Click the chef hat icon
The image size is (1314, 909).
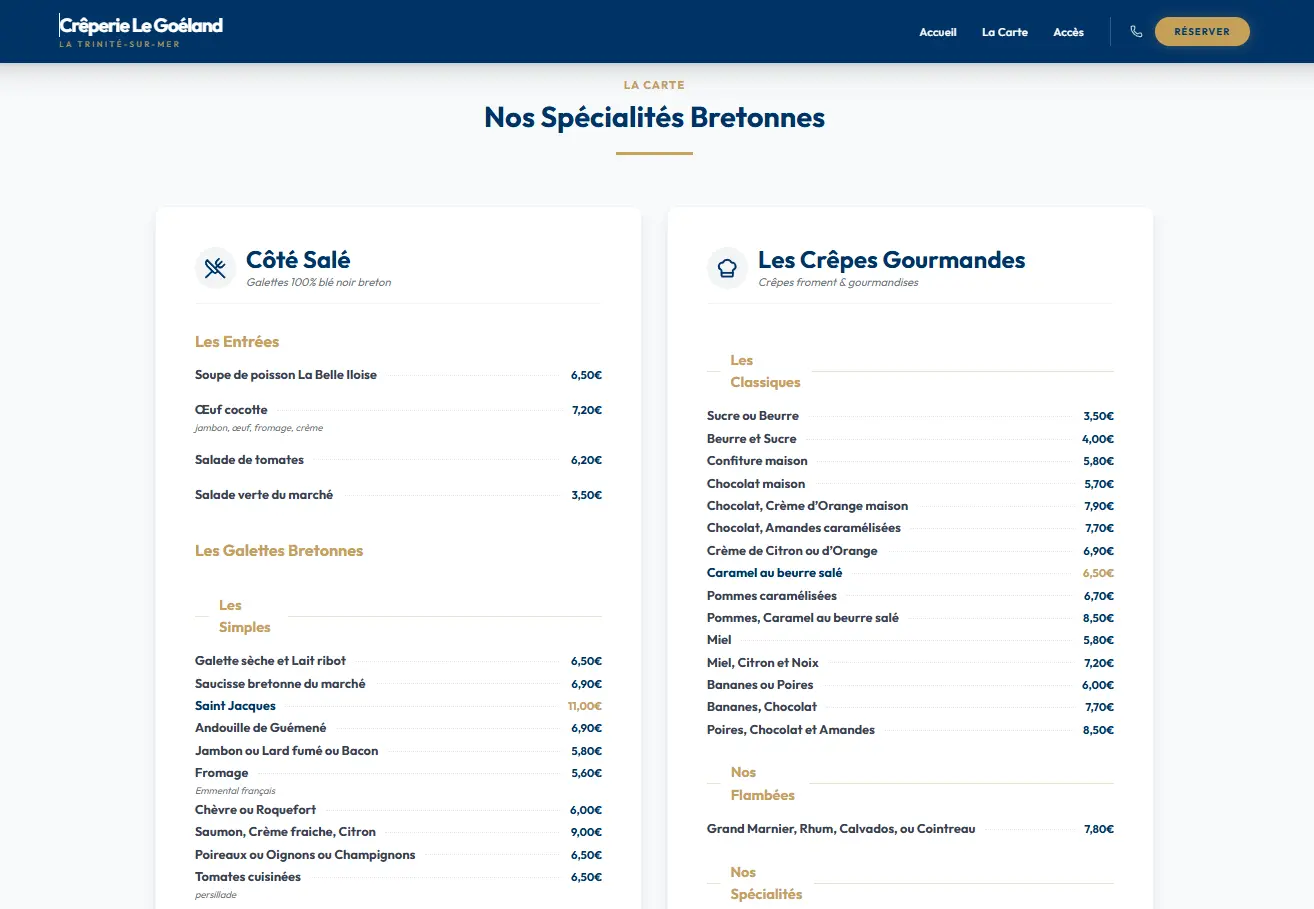(727, 268)
